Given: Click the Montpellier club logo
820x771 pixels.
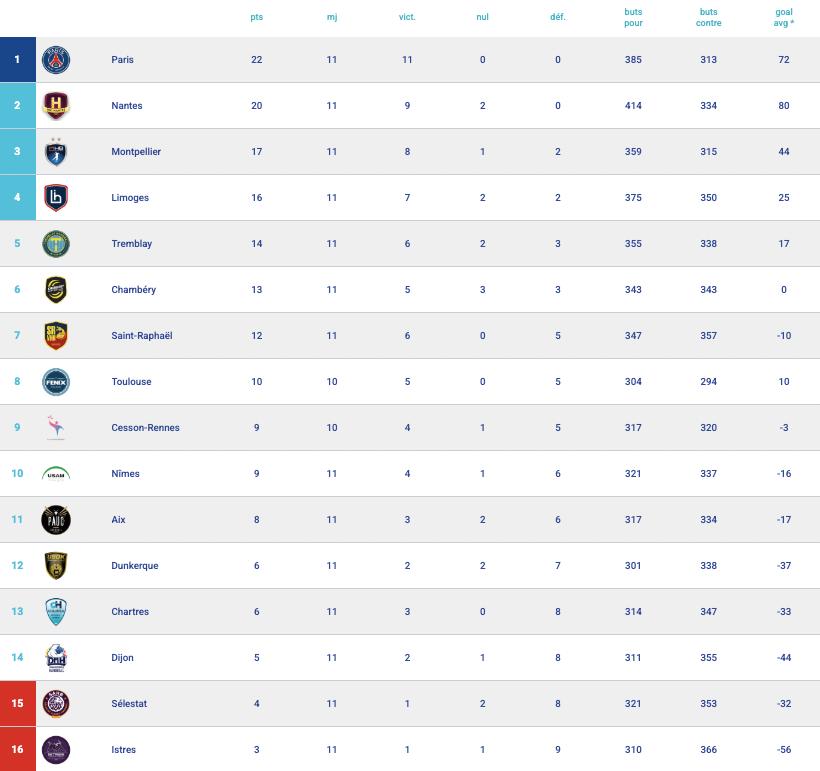Looking at the screenshot, I should pos(56,152).
